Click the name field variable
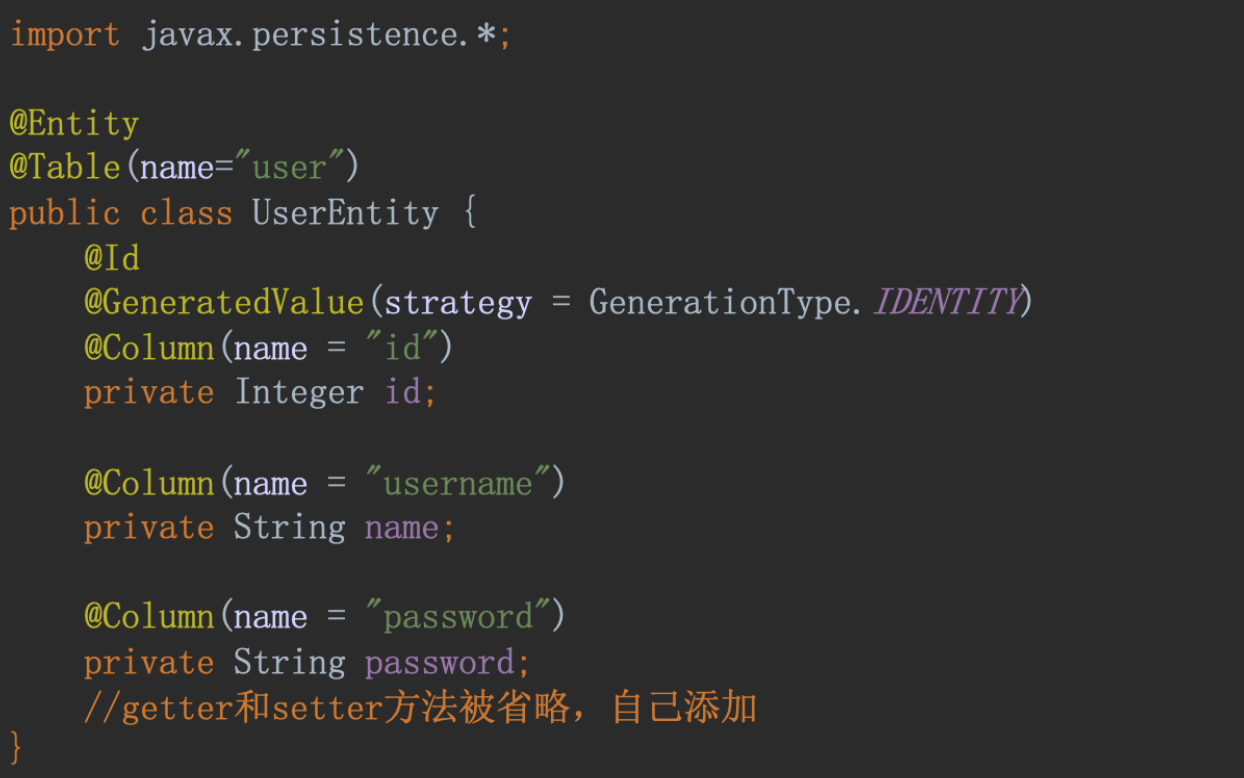Viewport: 1244px width, 778px height. (401, 528)
